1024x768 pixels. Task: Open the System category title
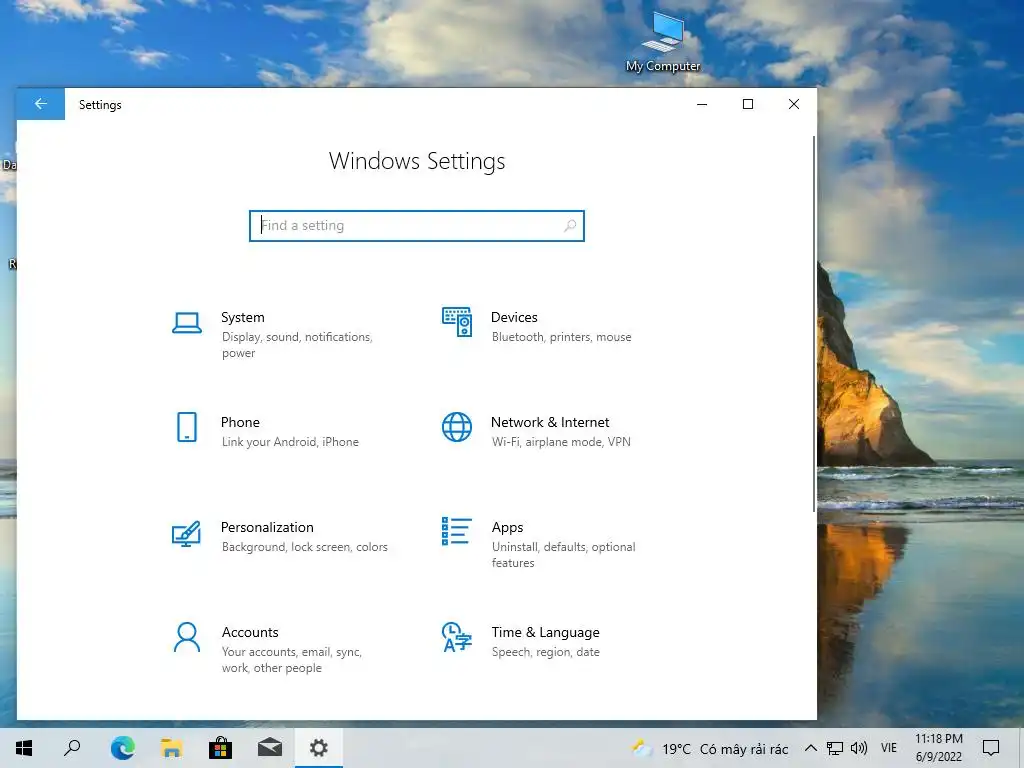[242, 317]
